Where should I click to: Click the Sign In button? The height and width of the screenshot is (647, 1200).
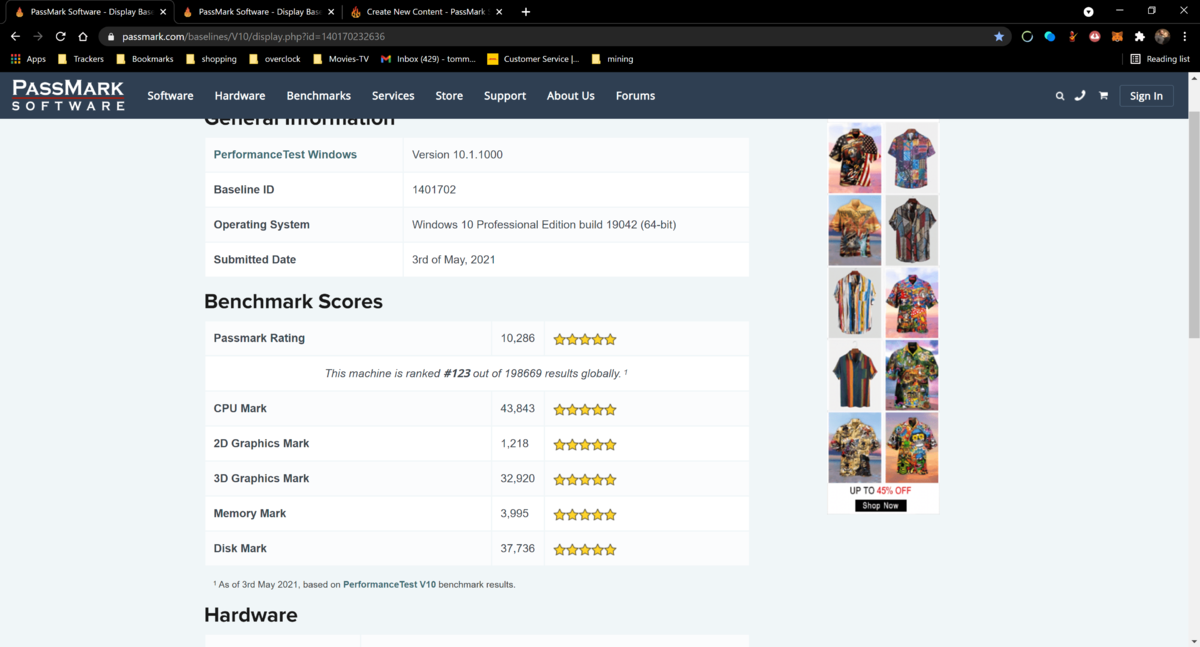[x=1146, y=96]
